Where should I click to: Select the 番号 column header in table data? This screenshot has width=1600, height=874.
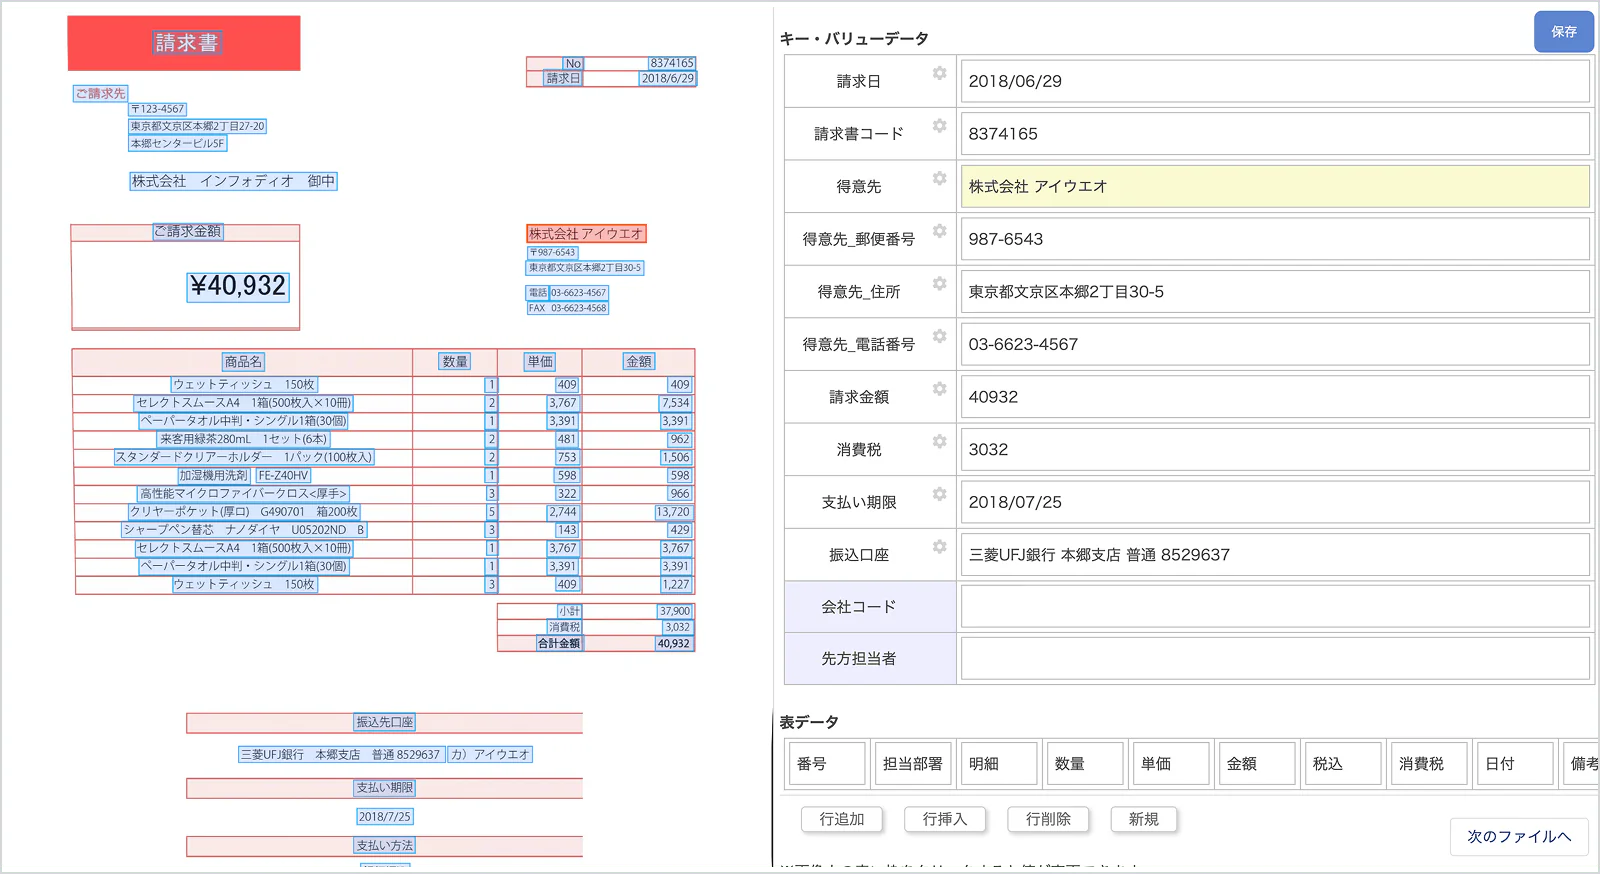(x=826, y=764)
